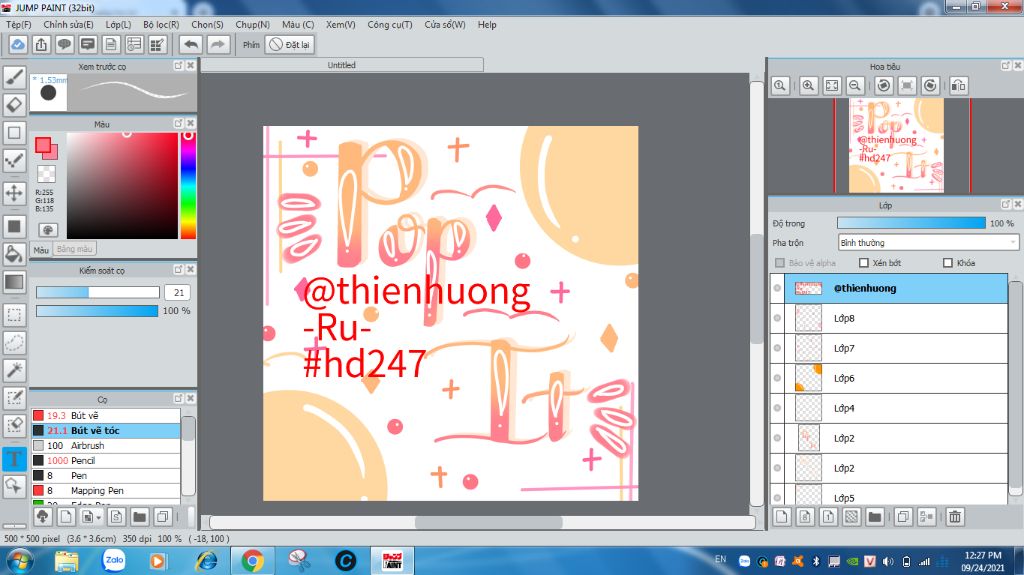
Task: Open Google Chrome from the taskbar
Action: [x=253, y=561]
